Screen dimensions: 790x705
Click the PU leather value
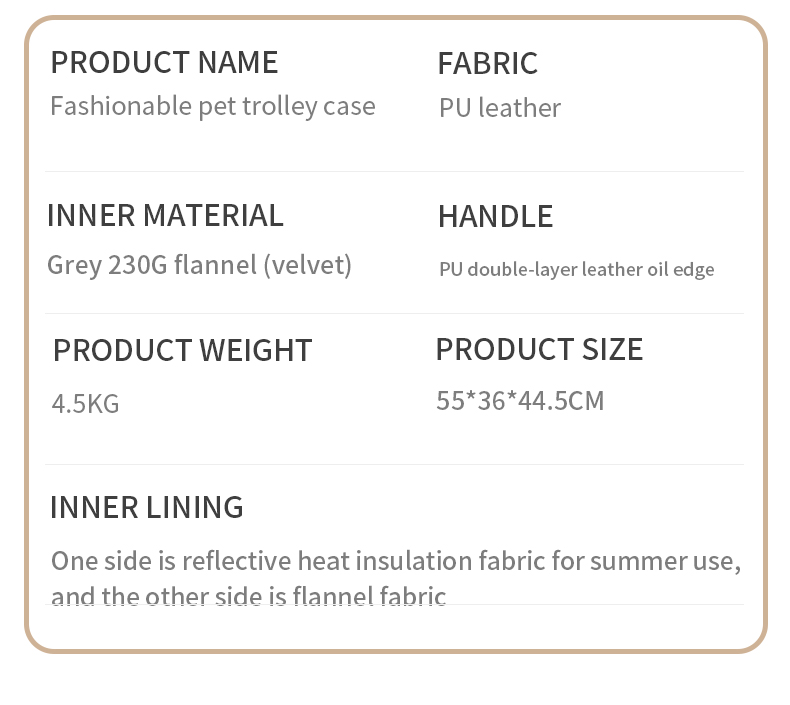[500, 108]
